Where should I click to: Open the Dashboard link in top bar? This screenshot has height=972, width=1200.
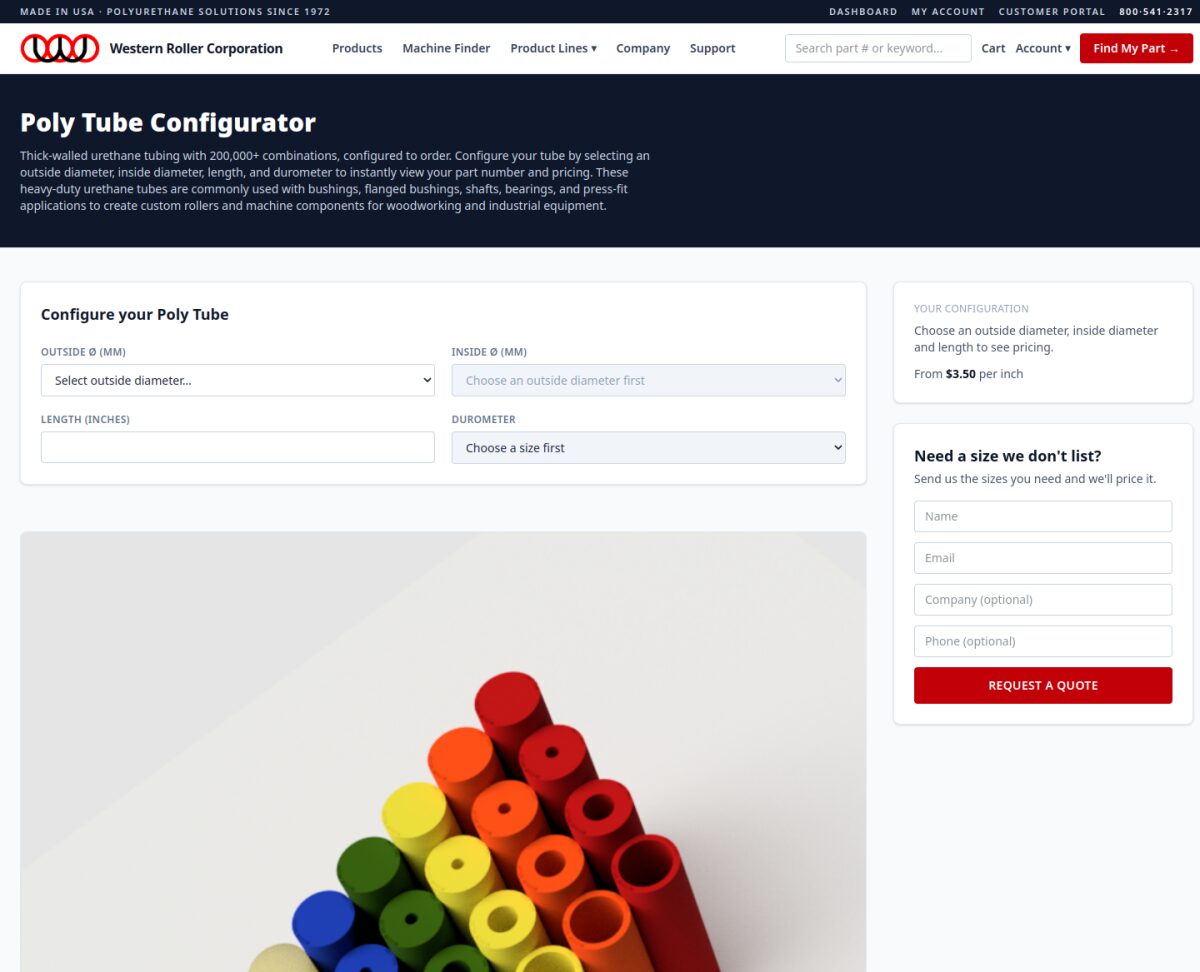tap(863, 12)
